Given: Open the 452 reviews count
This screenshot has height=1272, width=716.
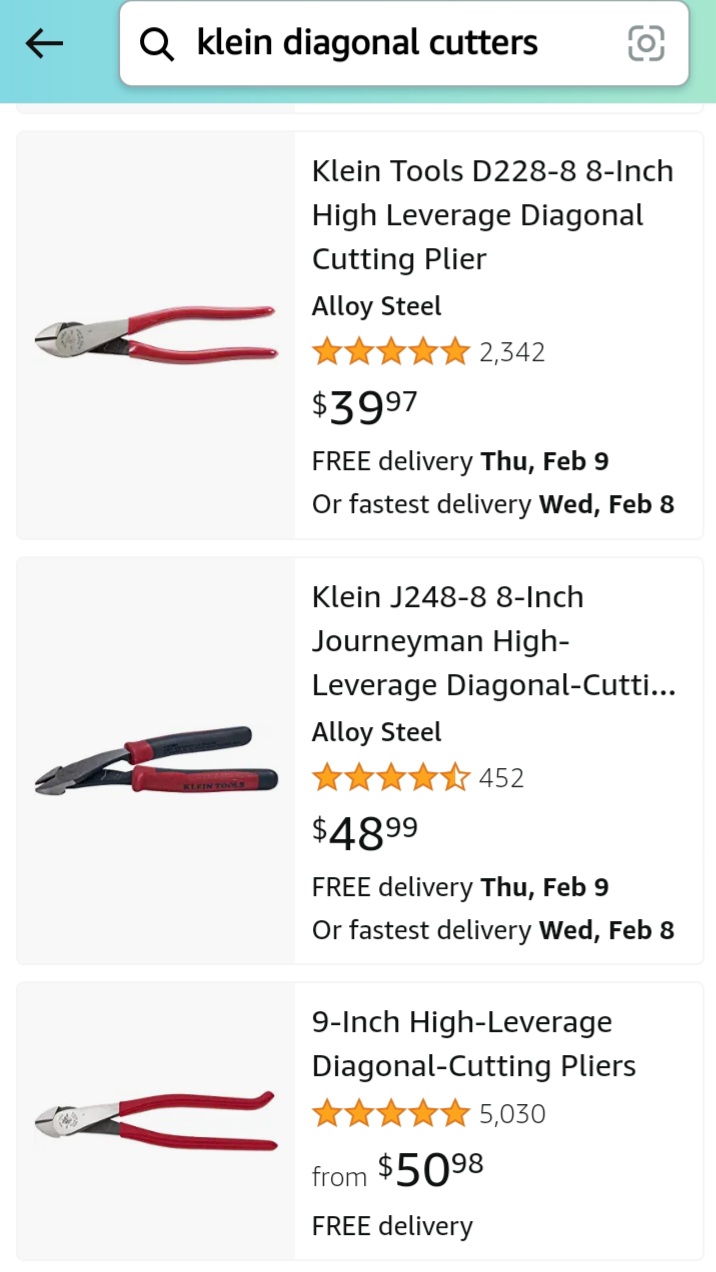Looking at the screenshot, I should point(502,778).
